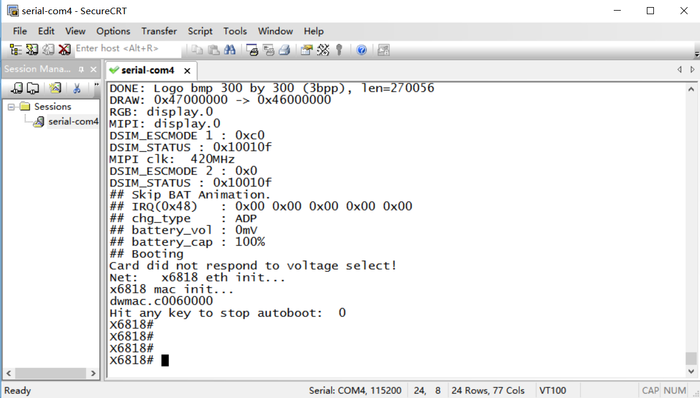This screenshot has width=700, height=398.
Task: Close the serial-com4 tab
Action: click(x=187, y=70)
